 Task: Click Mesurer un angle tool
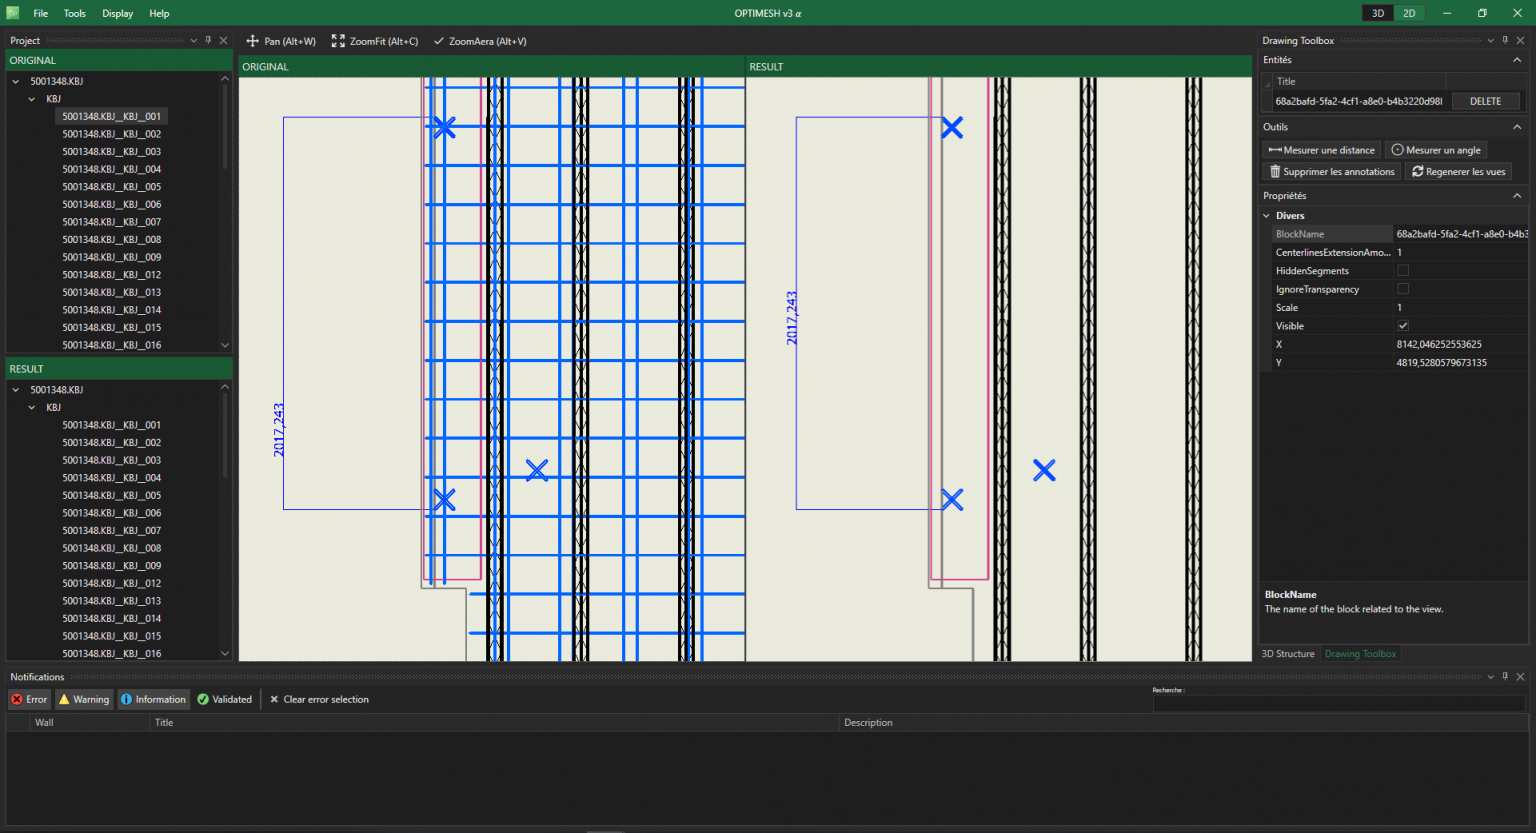pyautogui.click(x=1436, y=150)
